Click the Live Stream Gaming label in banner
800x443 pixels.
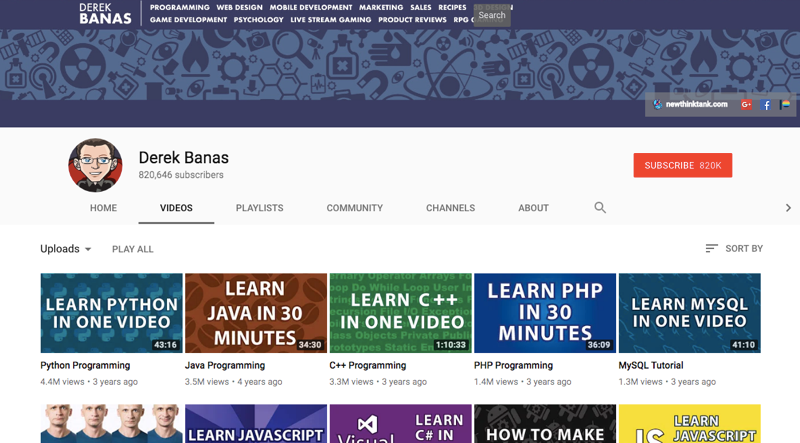pyautogui.click(x=331, y=20)
